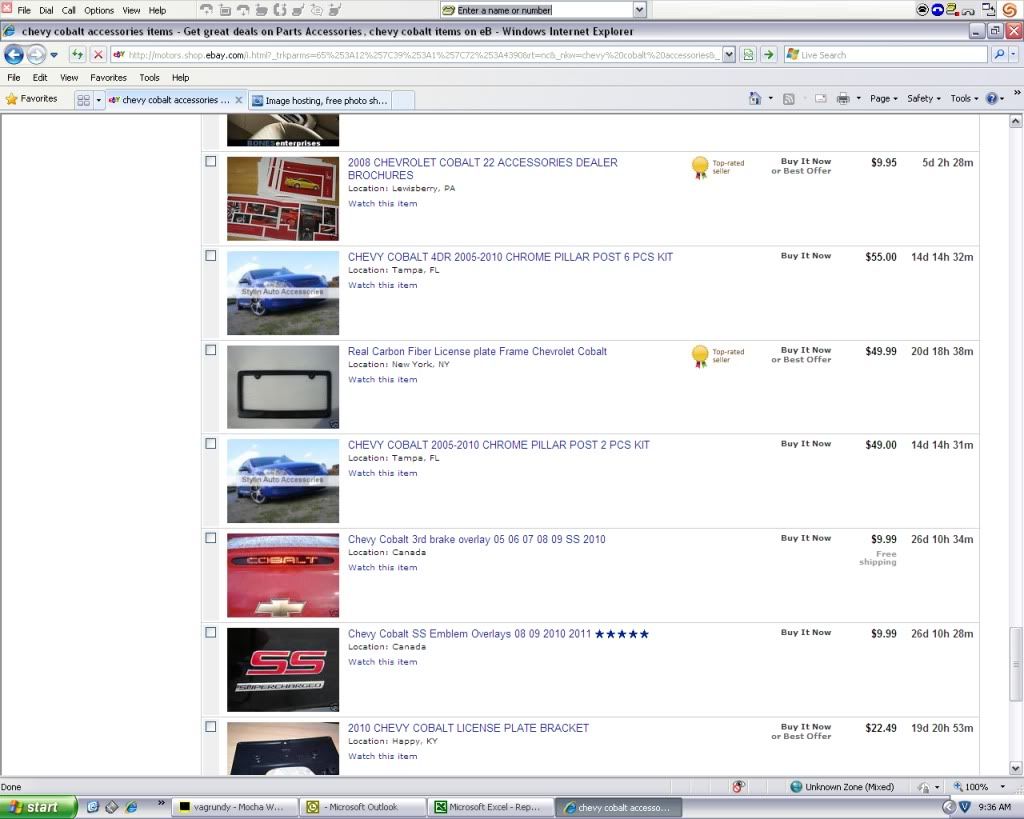Image resolution: width=1024 pixels, height=819 pixels.
Task: Go to the Home page icon
Action: point(755,99)
